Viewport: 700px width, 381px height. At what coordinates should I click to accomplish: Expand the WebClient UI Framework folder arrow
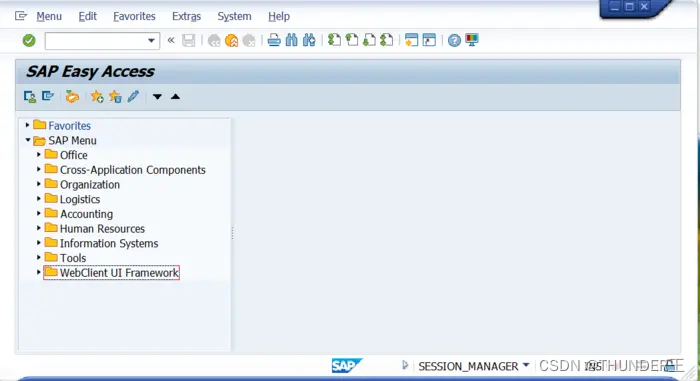click(39, 272)
